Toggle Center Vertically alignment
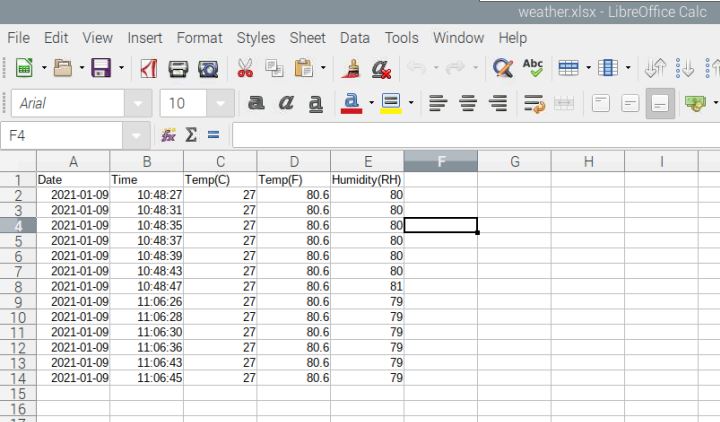 pyautogui.click(x=630, y=103)
